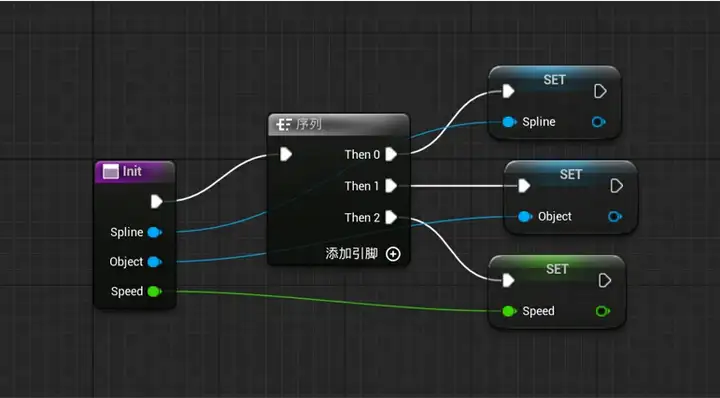Click the Then 2 output pin
The height and width of the screenshot is (398, 720).
(391, 217)
